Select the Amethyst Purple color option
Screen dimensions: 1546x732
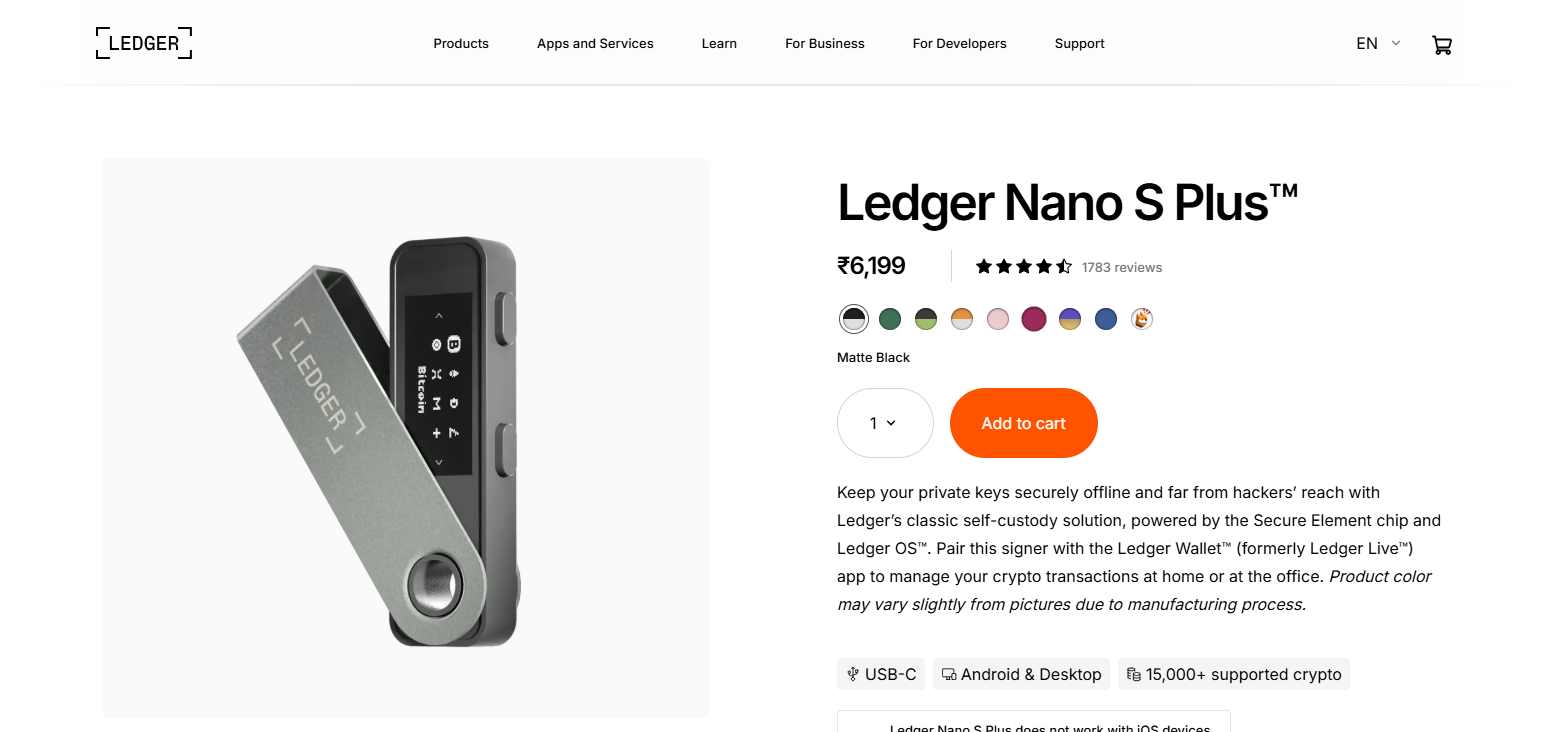pyautogui.click(x=1069, y=318)
